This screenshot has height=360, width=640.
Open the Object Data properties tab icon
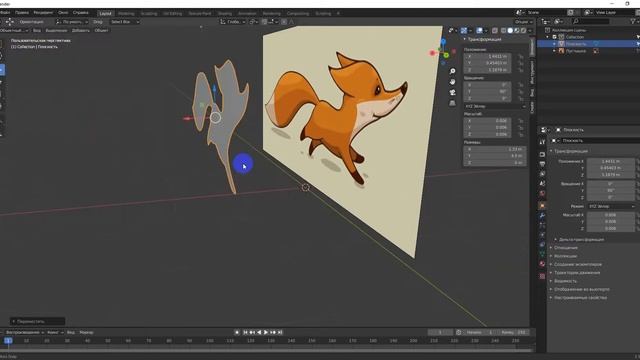coord(542,254)
